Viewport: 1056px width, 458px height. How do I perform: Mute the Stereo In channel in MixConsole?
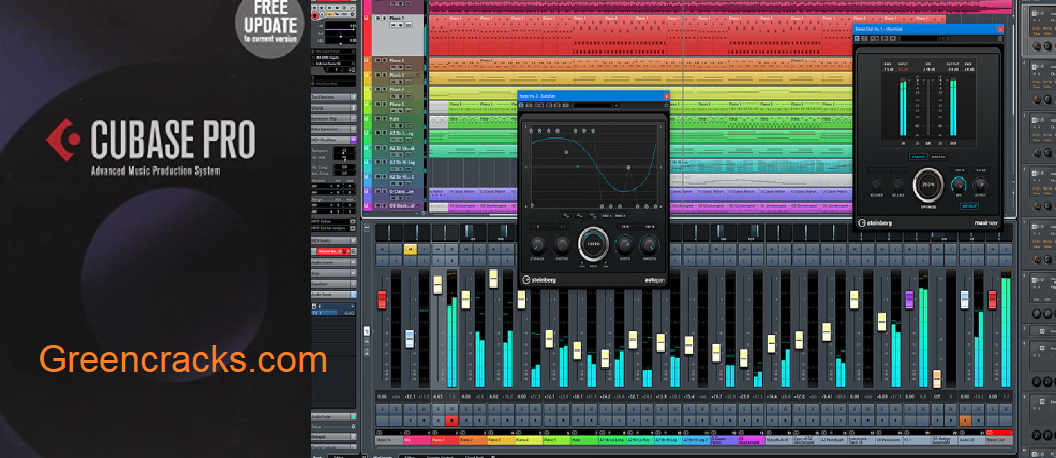(381, 249)
